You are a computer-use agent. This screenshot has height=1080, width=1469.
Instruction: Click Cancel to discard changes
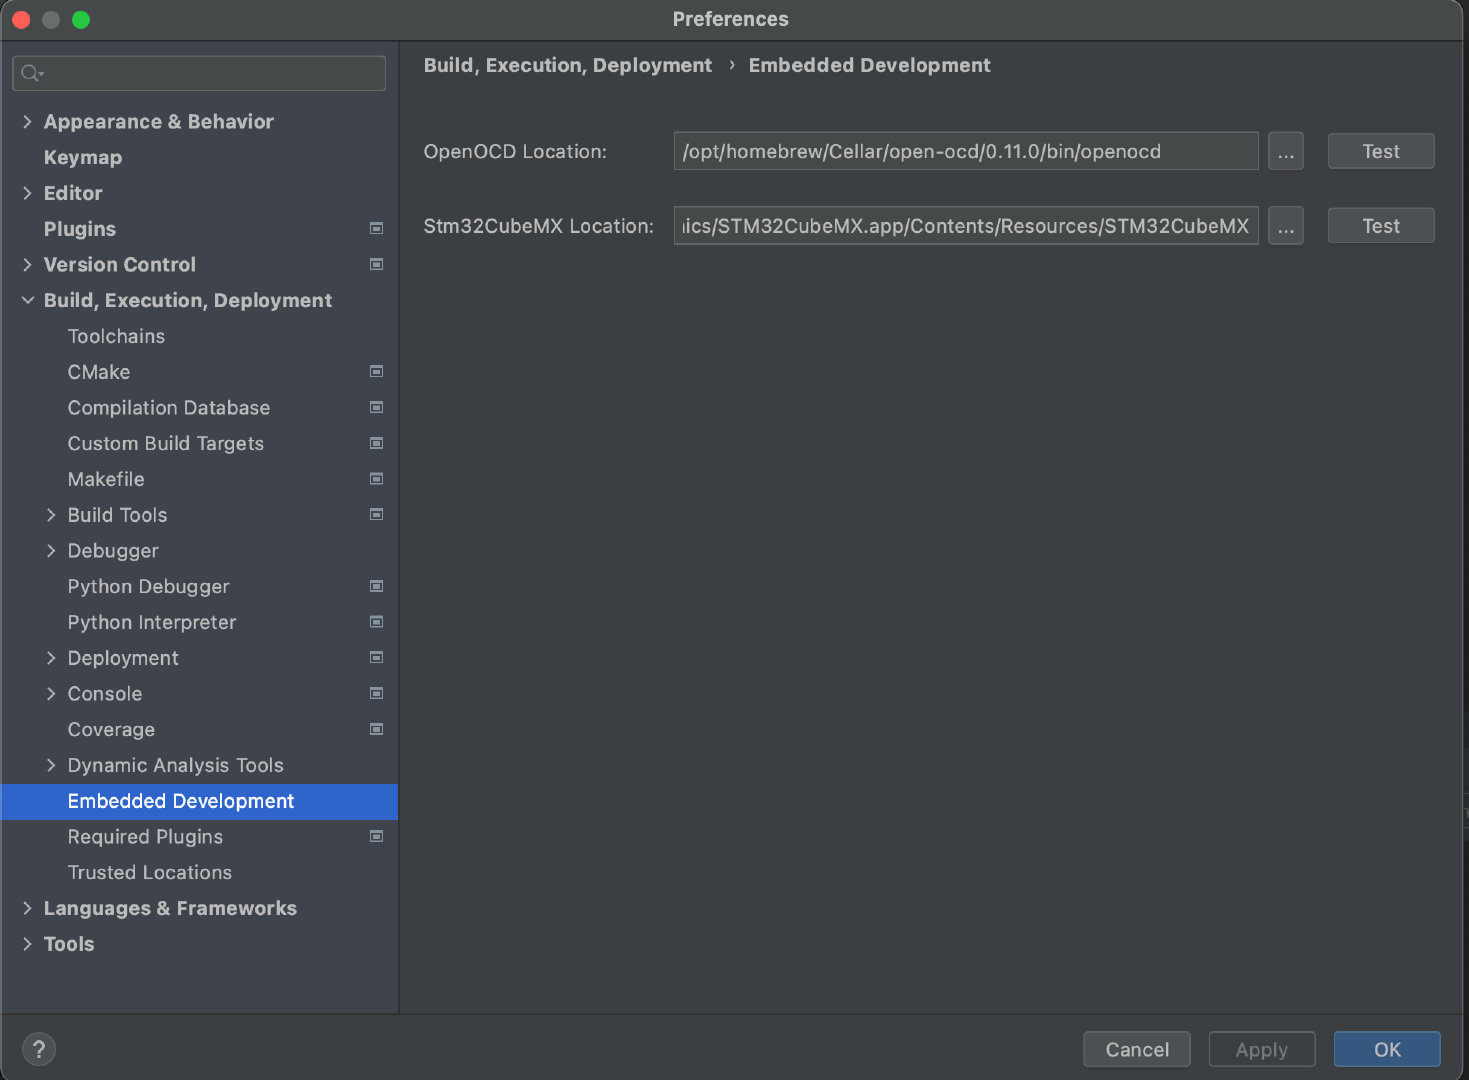[x=1136, y=1049]
